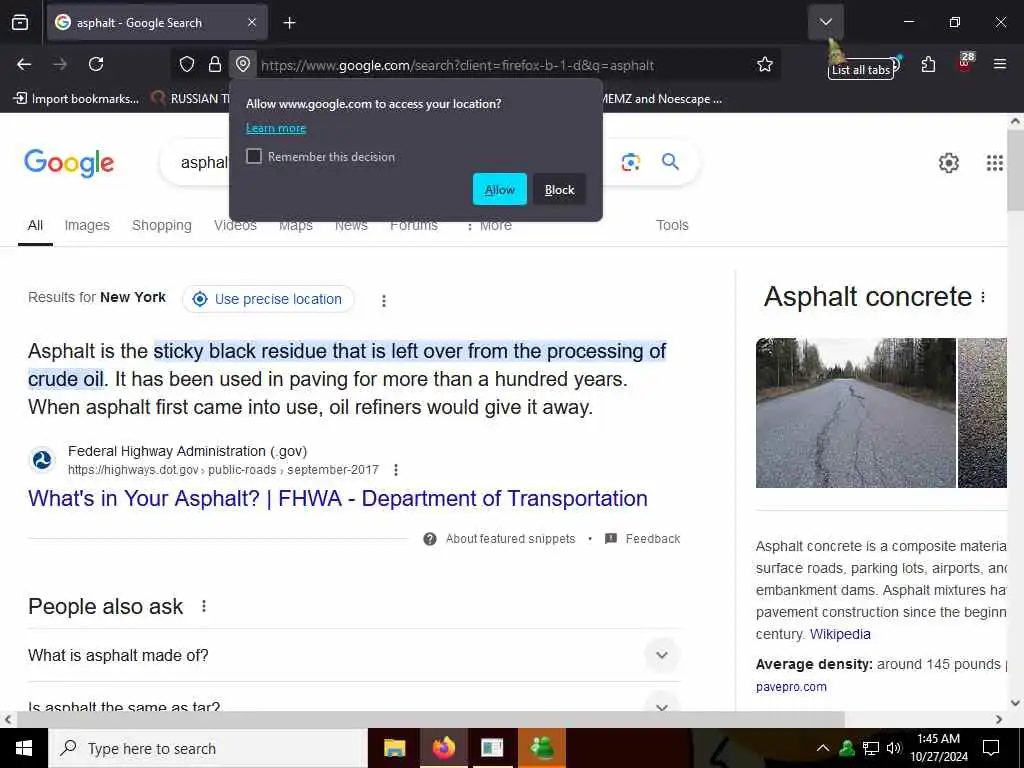Viewport: 1024px width, 768px height.
Task: Open the notifications action center
Action: (x=991, y=748)
